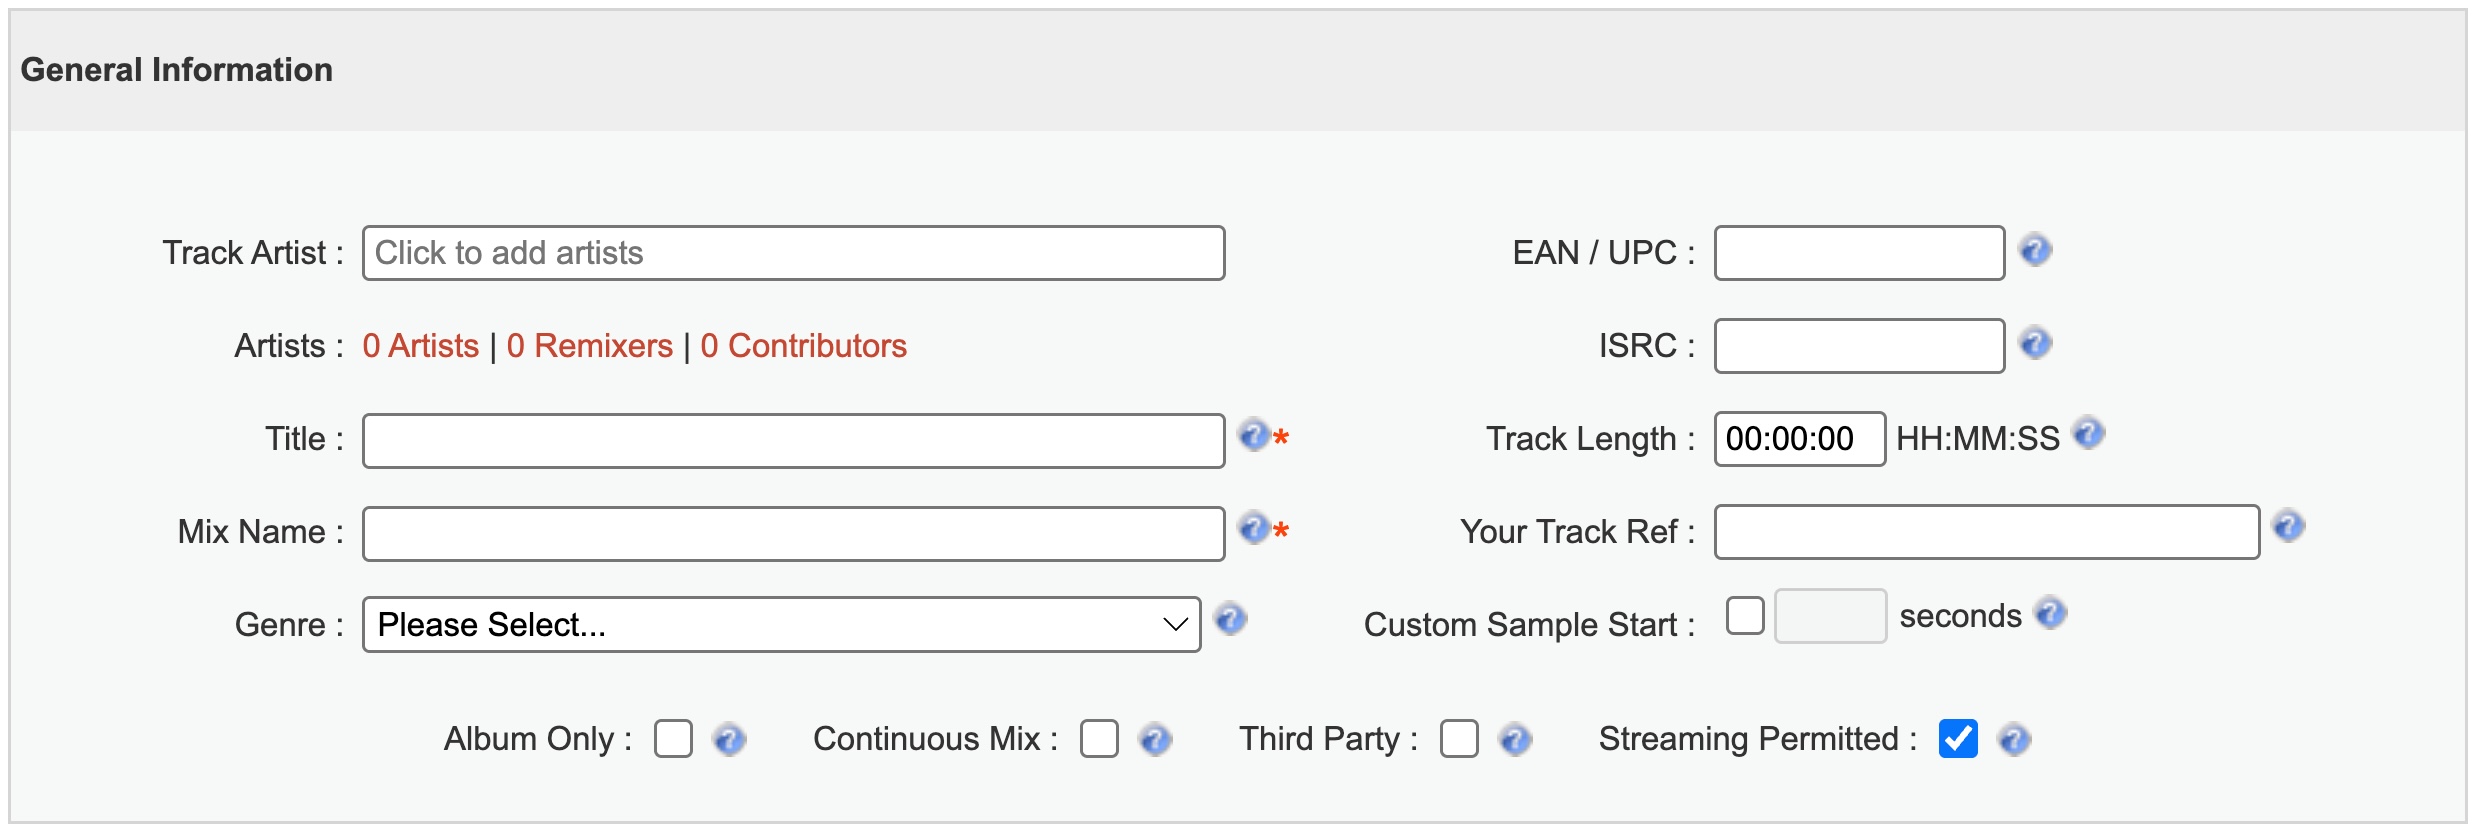Click the 0 Contributors link

point(804,346)
